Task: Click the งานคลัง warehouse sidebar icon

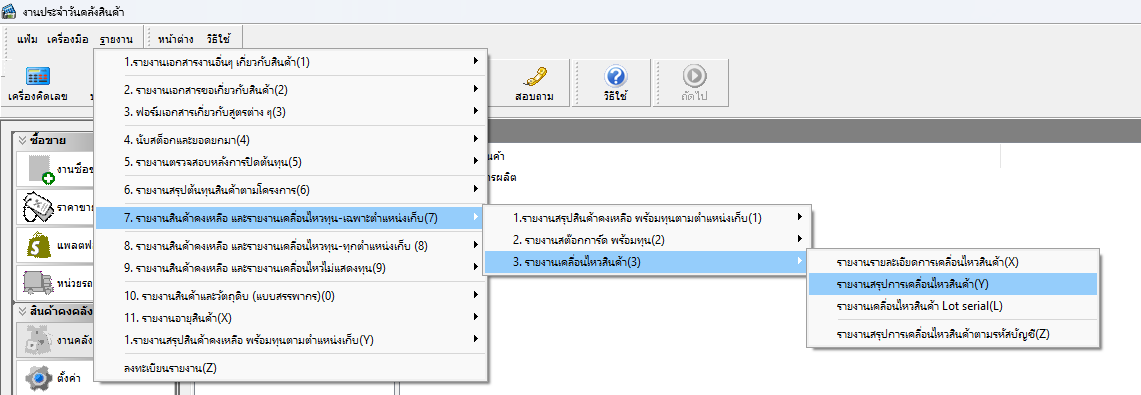Action: [39, 340]
